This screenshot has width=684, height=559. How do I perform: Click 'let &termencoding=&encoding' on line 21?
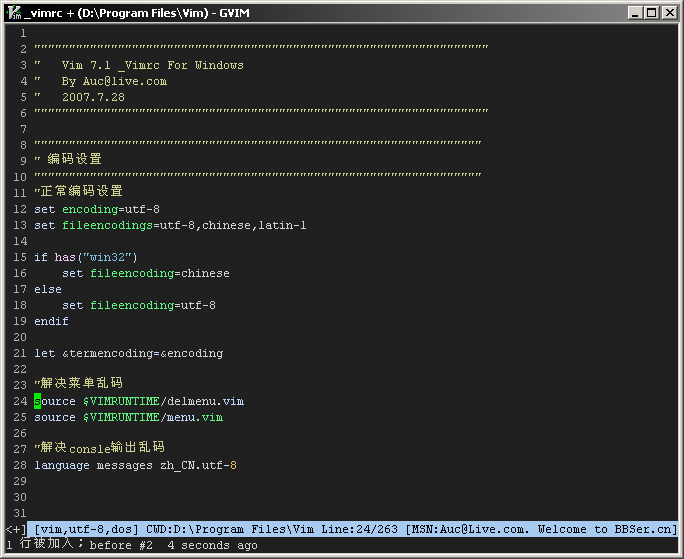[128, 353]
